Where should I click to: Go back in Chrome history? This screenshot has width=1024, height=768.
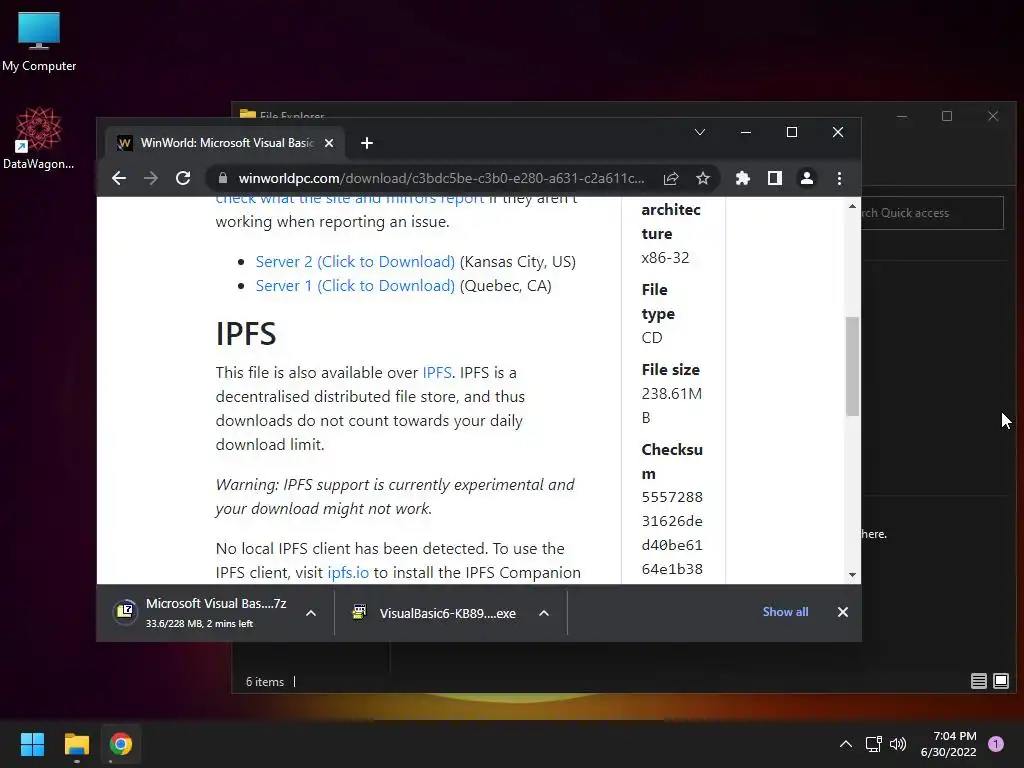coord(119,178)
